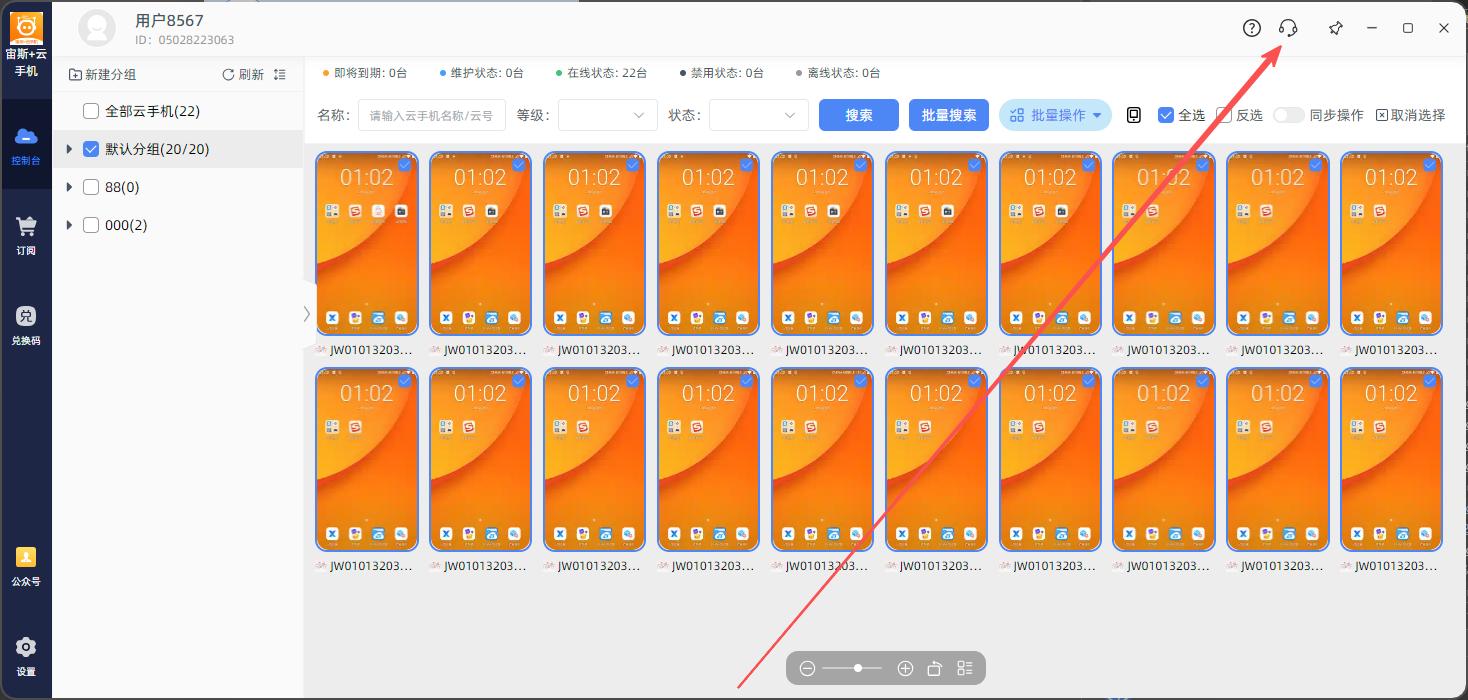This screenshot has width=1468, height=700.
Task: Click the user avatar picture
Action: point(97,29)
